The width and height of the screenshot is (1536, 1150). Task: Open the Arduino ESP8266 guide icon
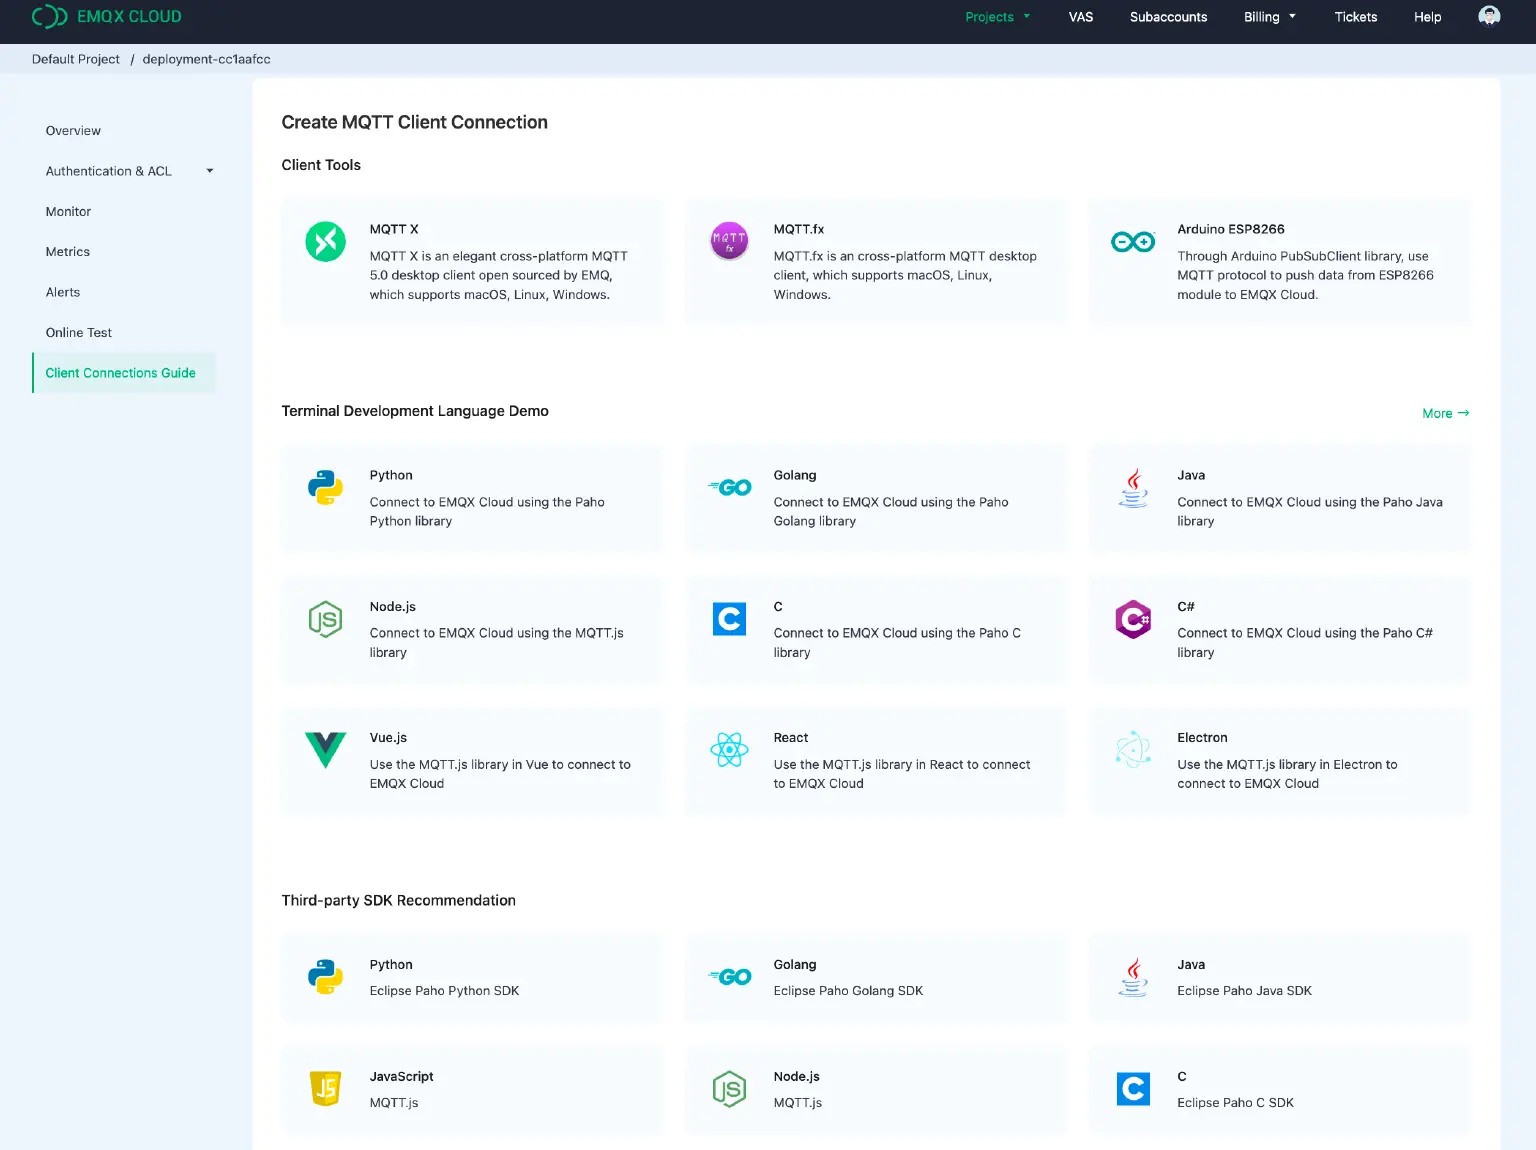point(1133,241)
